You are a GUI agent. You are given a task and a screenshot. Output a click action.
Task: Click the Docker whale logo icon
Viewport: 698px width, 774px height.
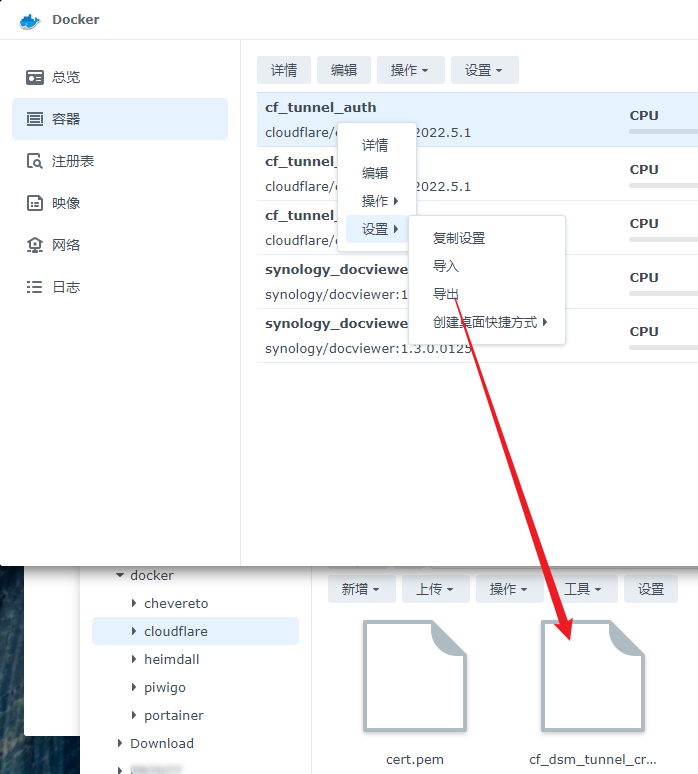click(30, 20)
